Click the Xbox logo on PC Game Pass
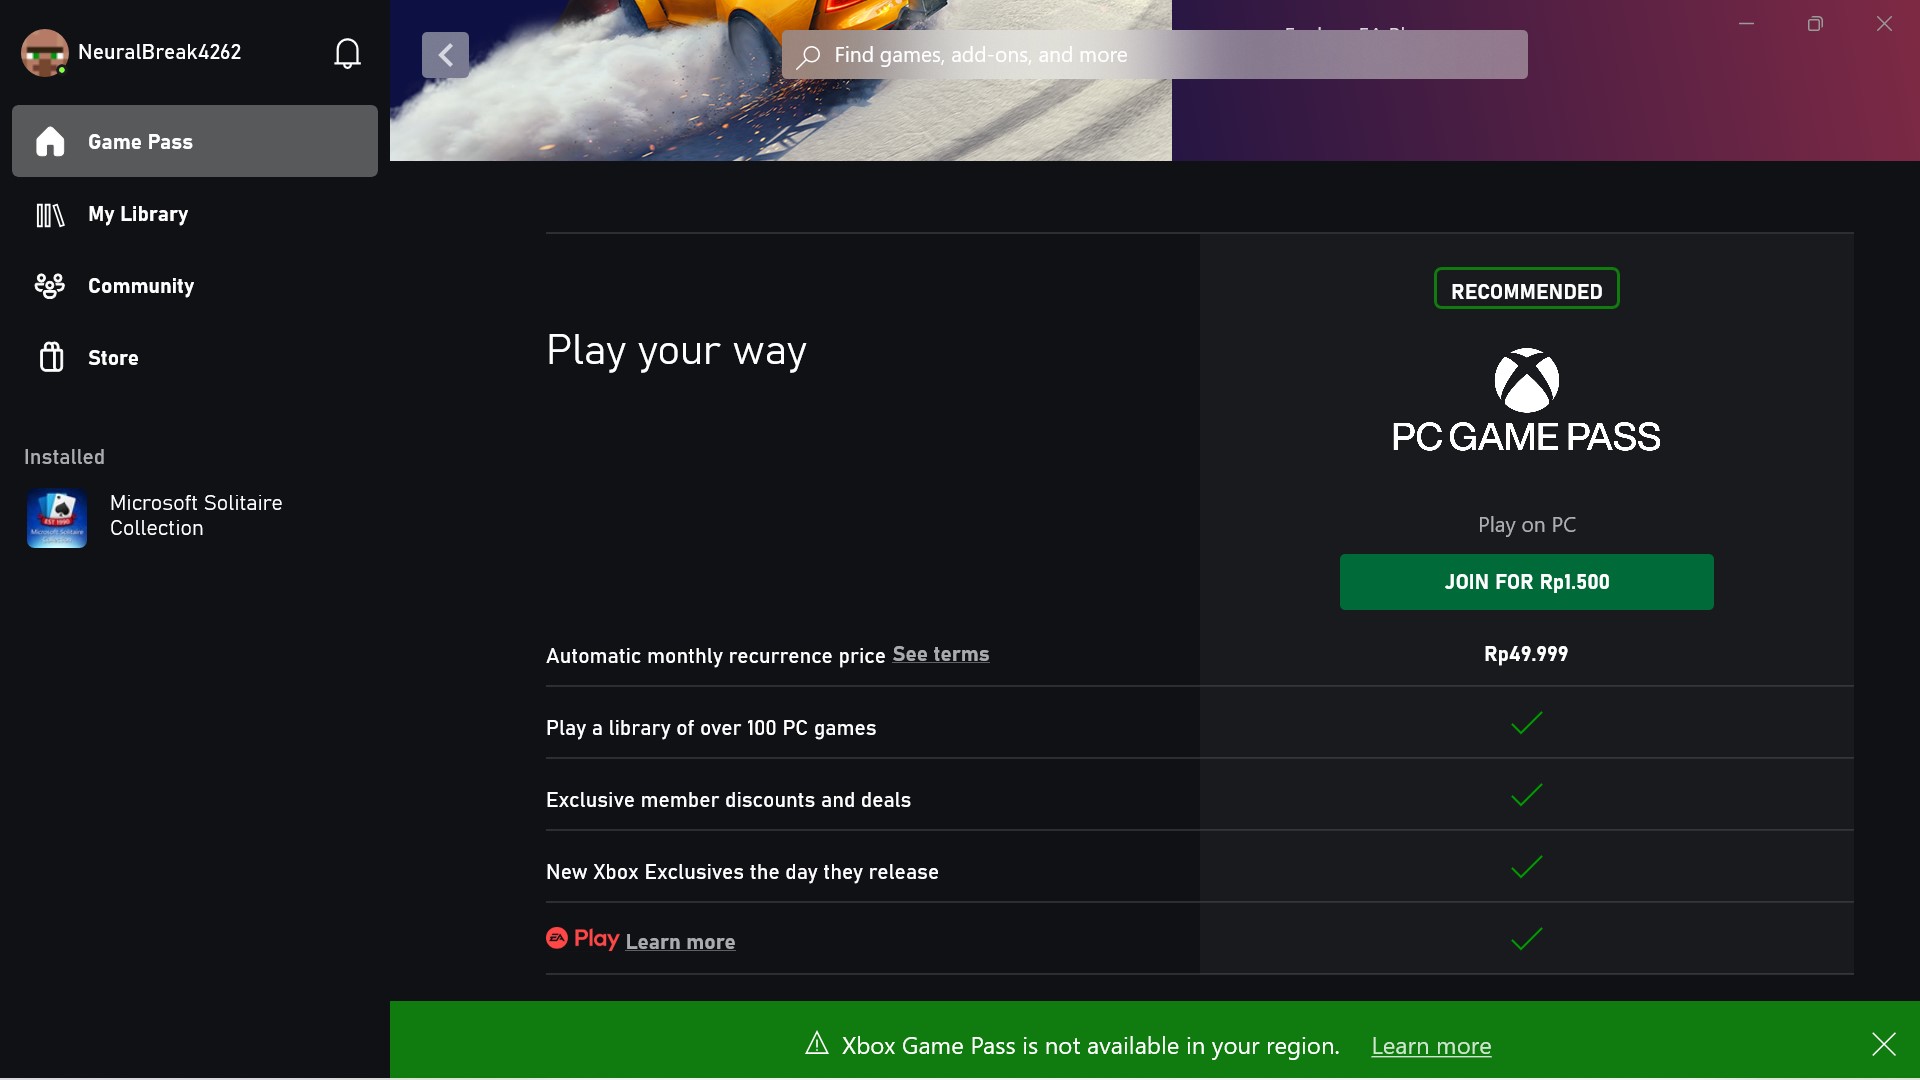The image size is (1920, 1080). click(1526, 380)
